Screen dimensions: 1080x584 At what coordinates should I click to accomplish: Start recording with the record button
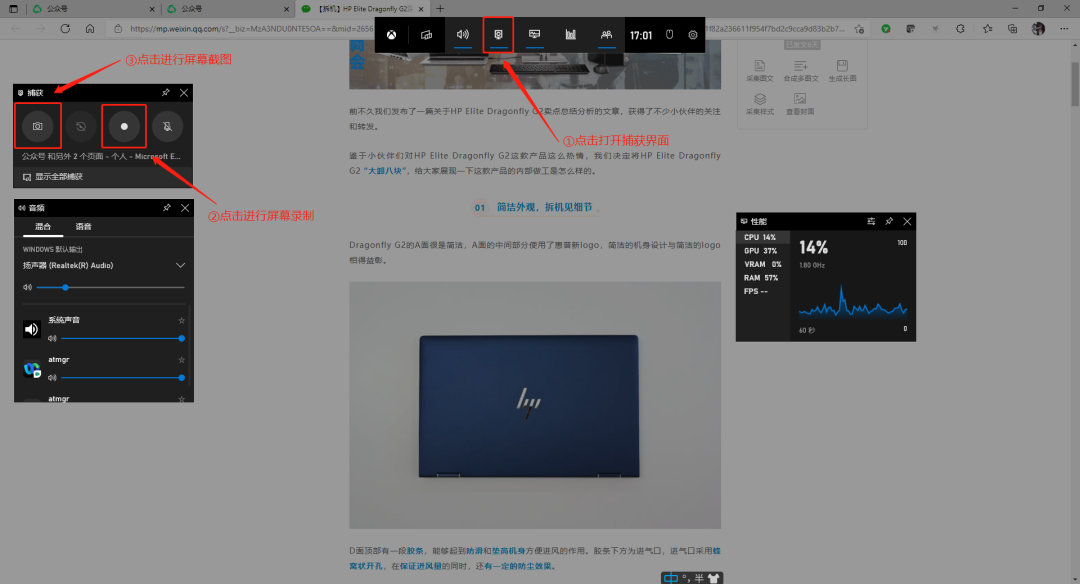(x=124, y=126)
